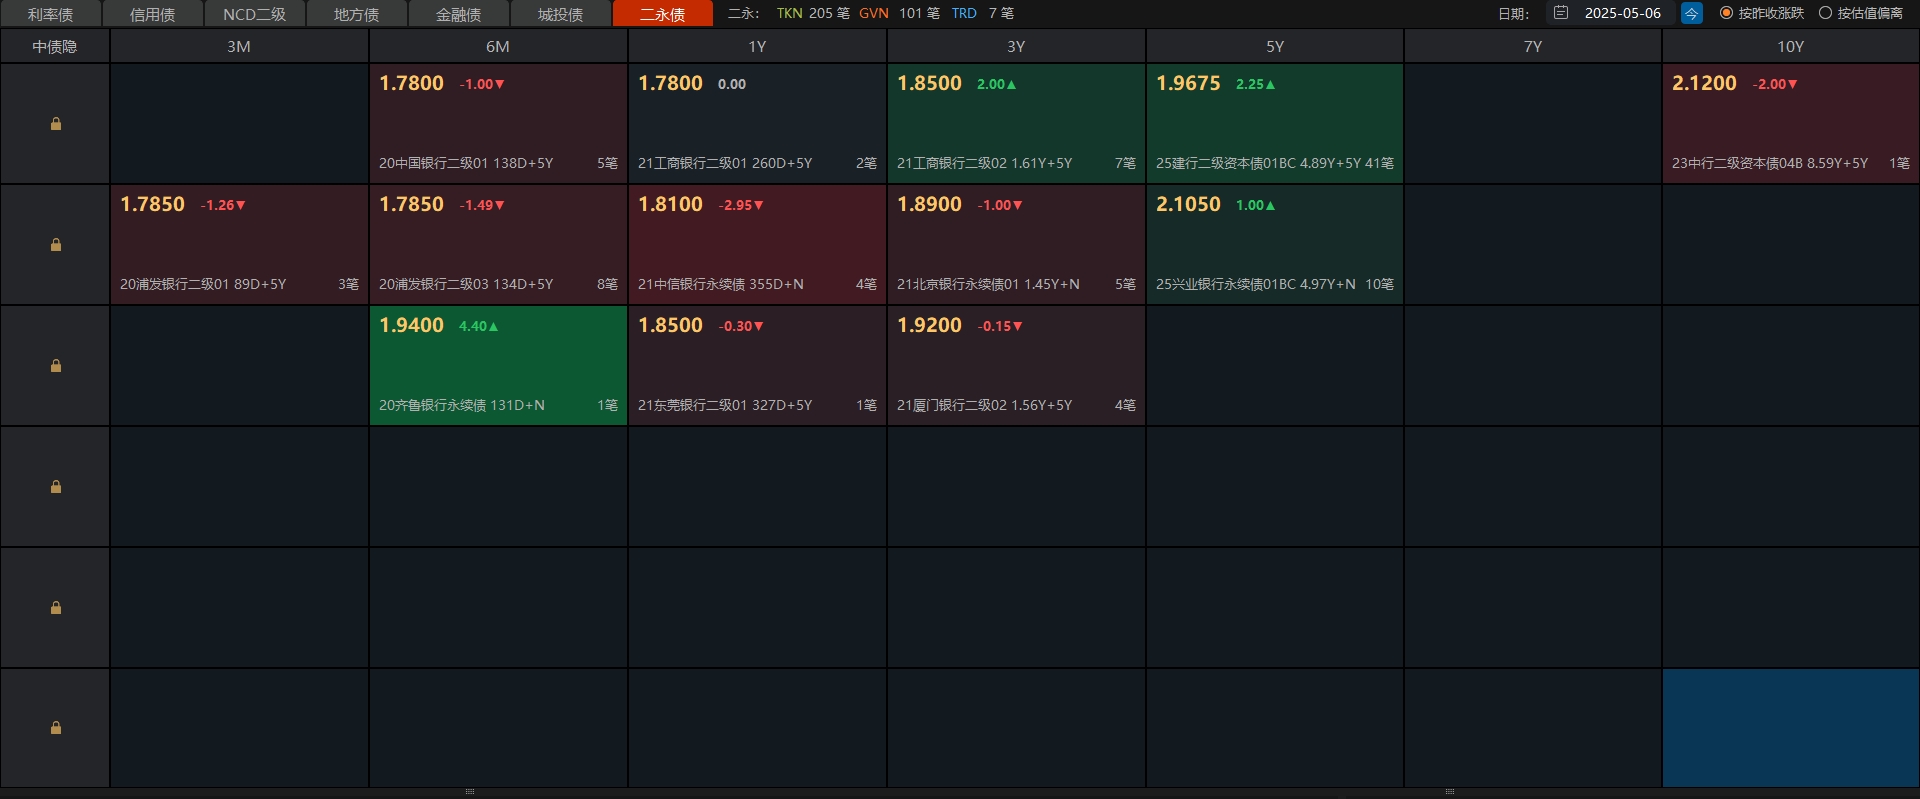Open the 25建行二级资本债01BC cell
Viewport: 1920px width, 799px height.
point(1275,124)
